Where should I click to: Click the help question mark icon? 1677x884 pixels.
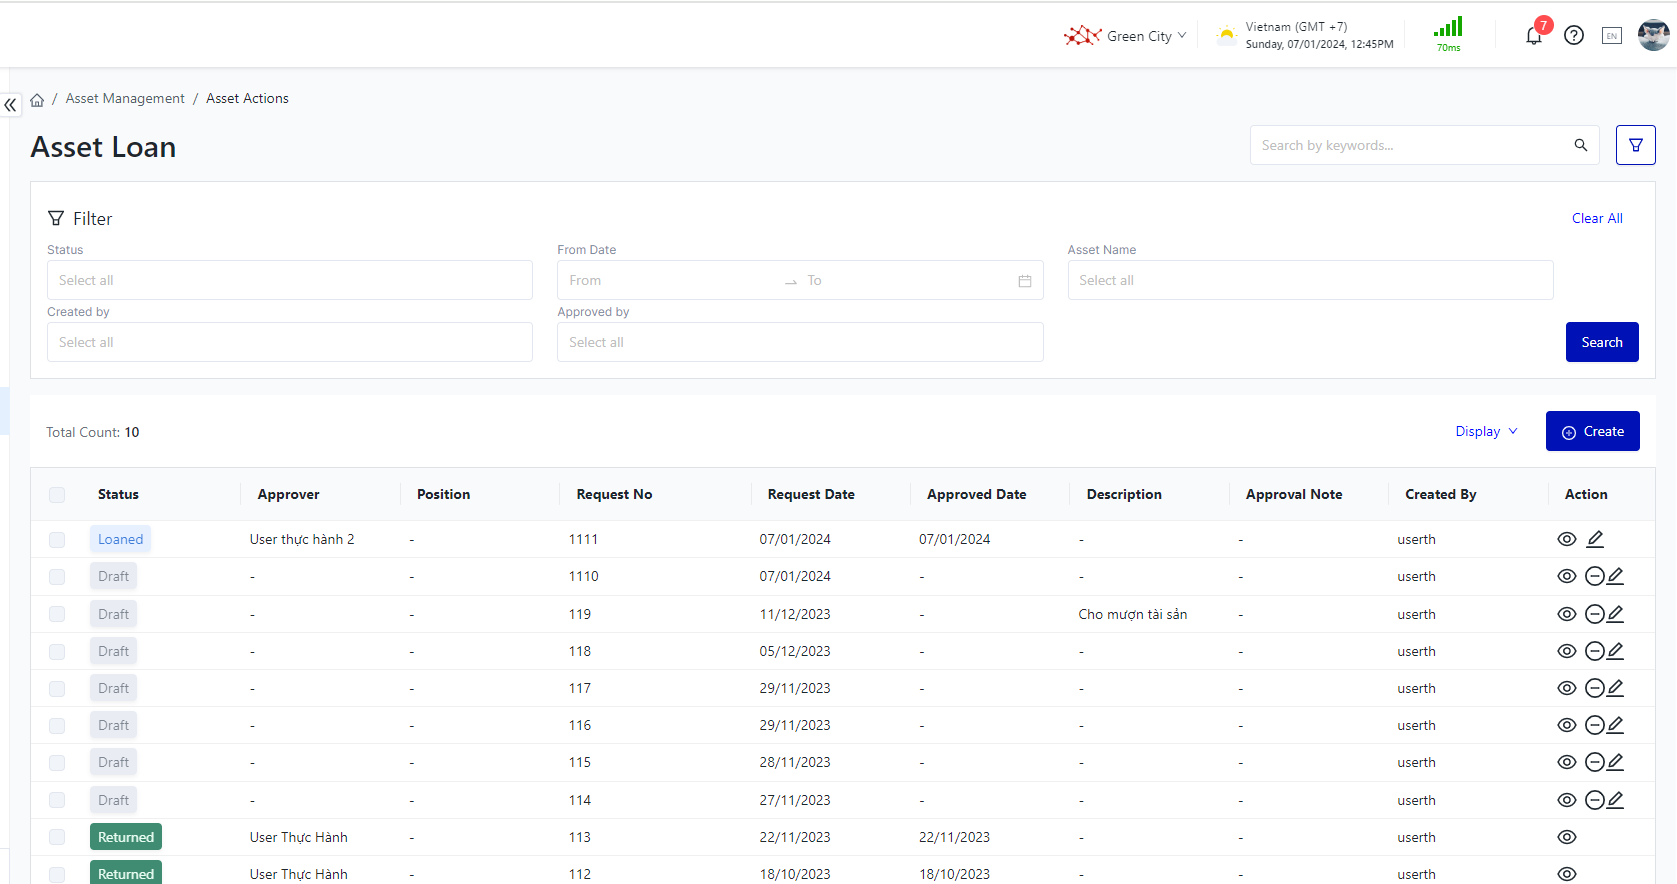pyautogui.click(x=1574, y=36)
